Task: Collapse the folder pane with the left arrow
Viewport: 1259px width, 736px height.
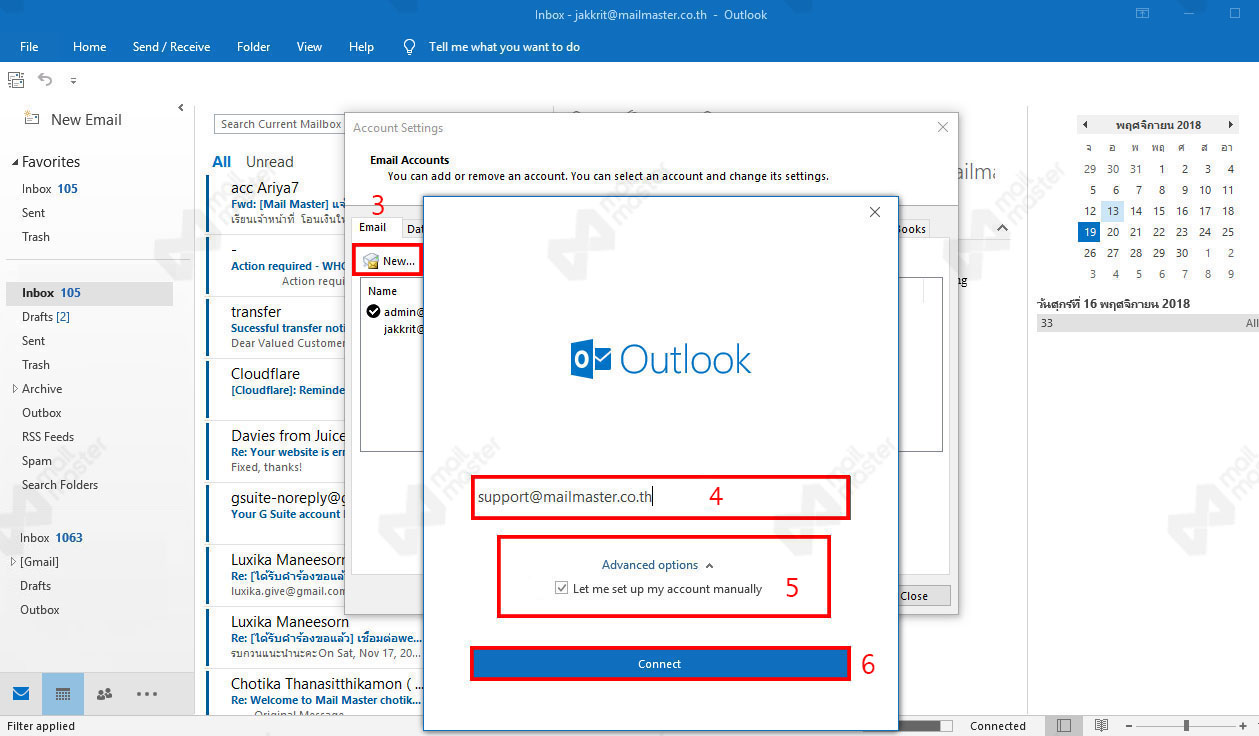Action: (181, 107)
